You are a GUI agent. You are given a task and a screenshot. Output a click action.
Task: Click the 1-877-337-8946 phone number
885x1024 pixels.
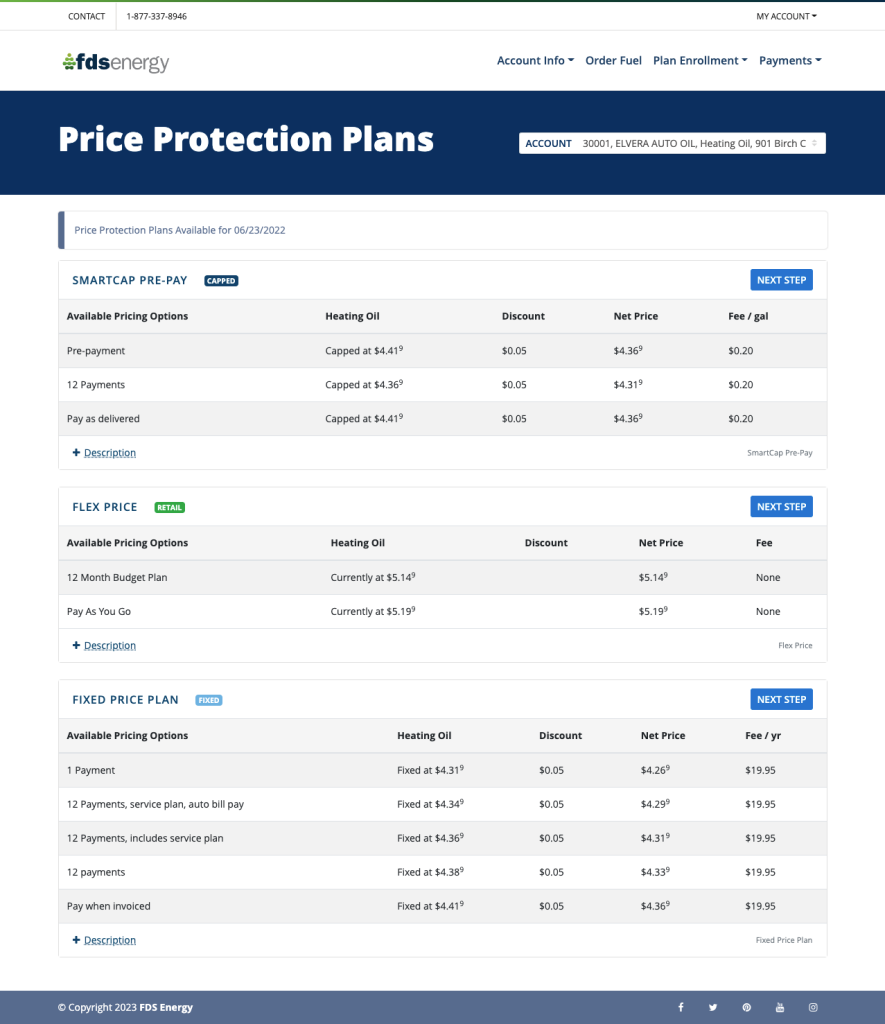pos(156,16)
